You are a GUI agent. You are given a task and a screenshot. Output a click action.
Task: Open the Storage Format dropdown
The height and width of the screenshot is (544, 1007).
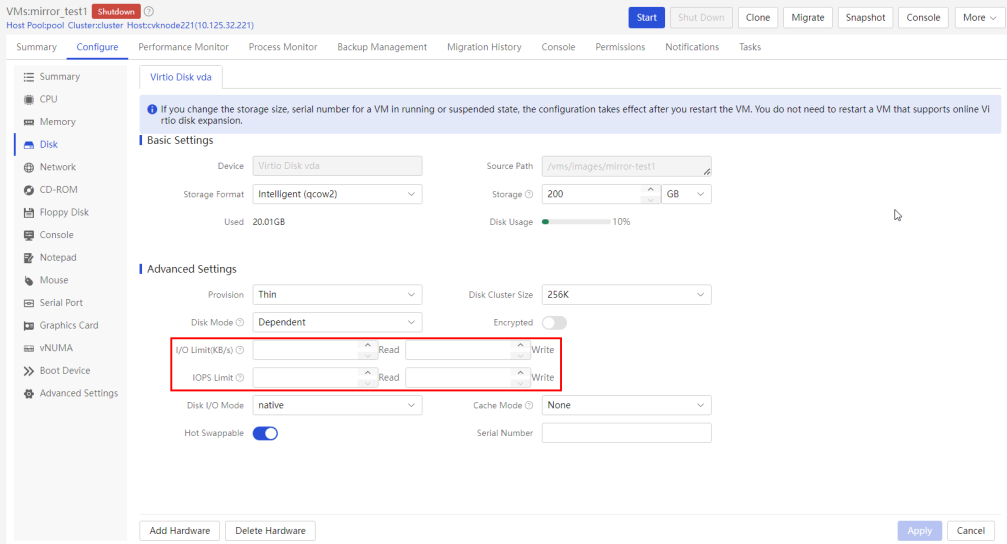[x=337, y=194]
